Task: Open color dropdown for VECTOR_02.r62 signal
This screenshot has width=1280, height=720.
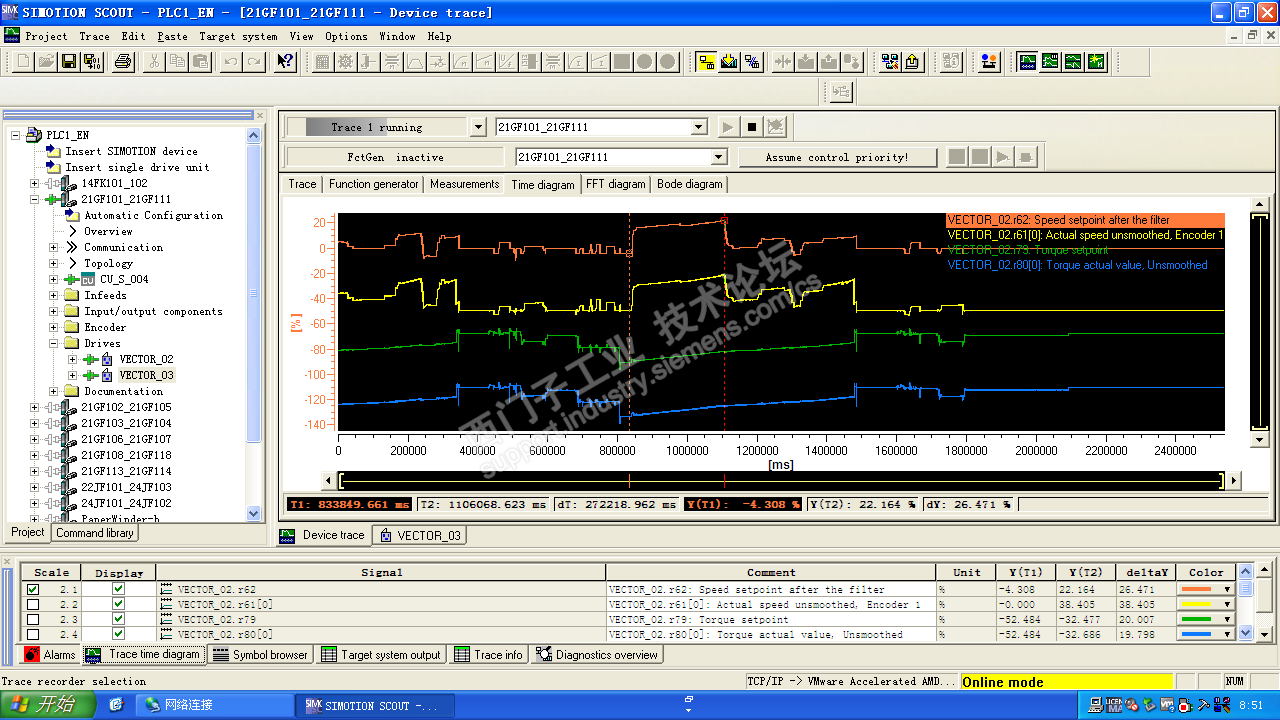Action: pos(1228,590)
